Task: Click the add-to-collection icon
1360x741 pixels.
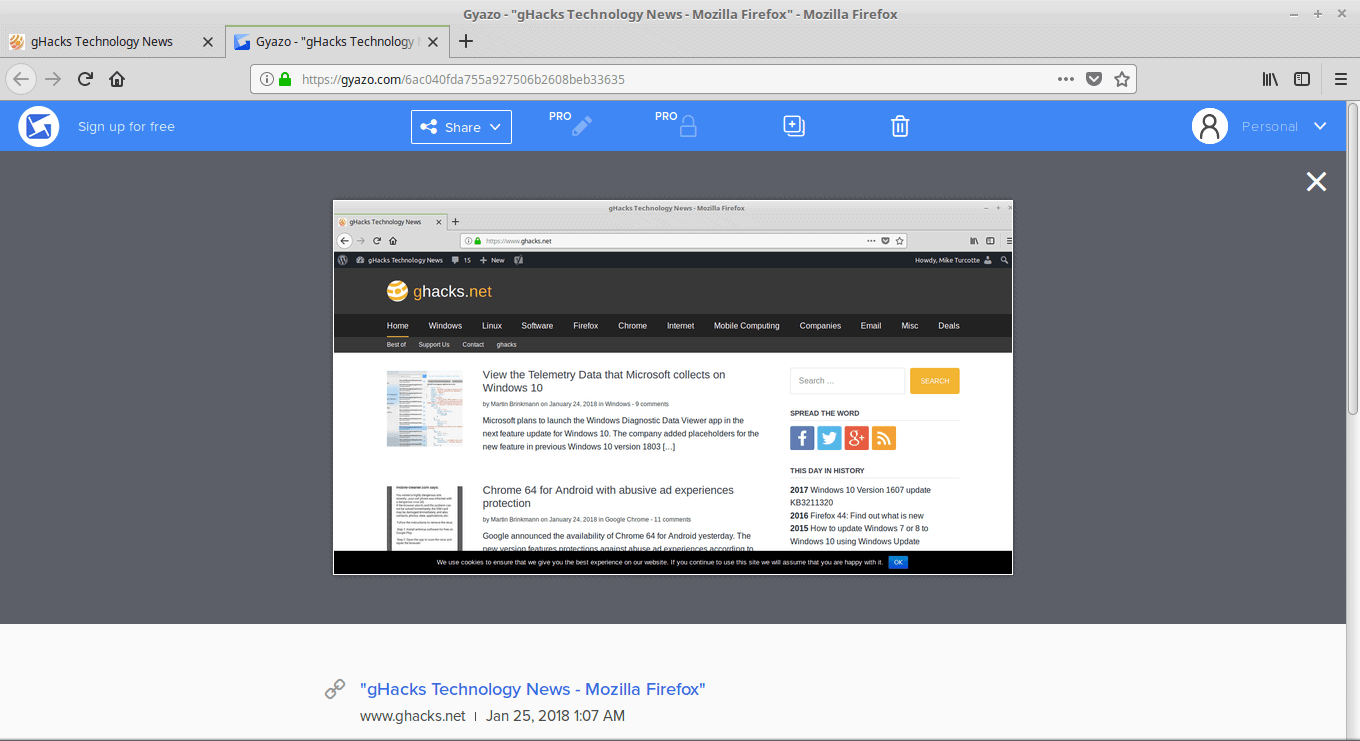Action: click(x=794, y=126)
